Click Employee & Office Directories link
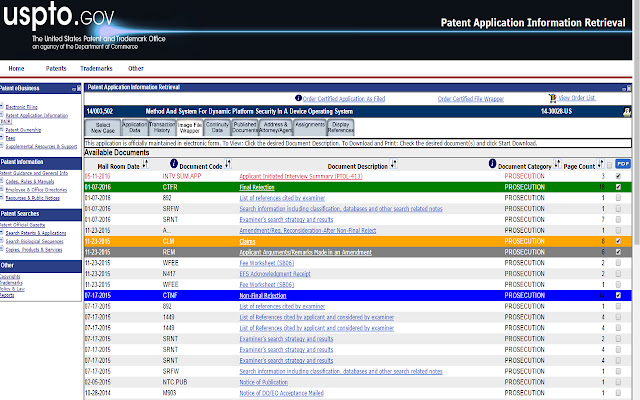The width and height of the screenshot is (640, 400). click(36, 190)
